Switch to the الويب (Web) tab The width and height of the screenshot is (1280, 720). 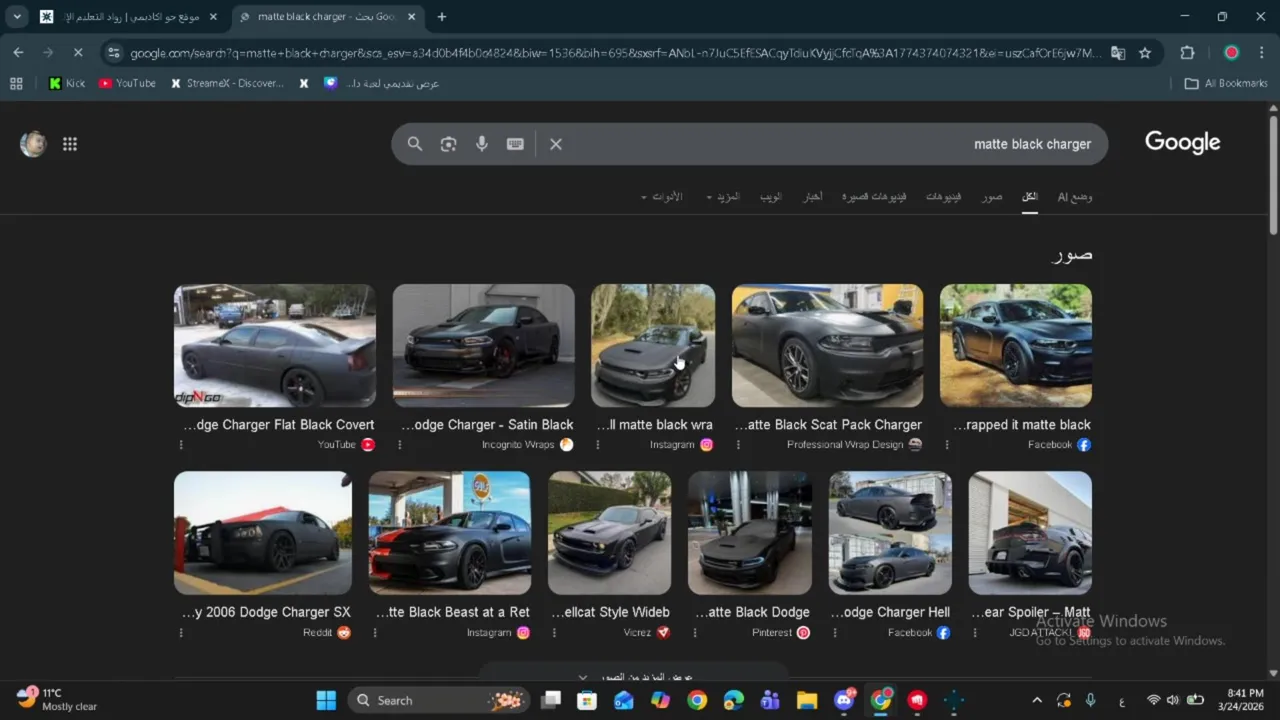click(771, 197)
